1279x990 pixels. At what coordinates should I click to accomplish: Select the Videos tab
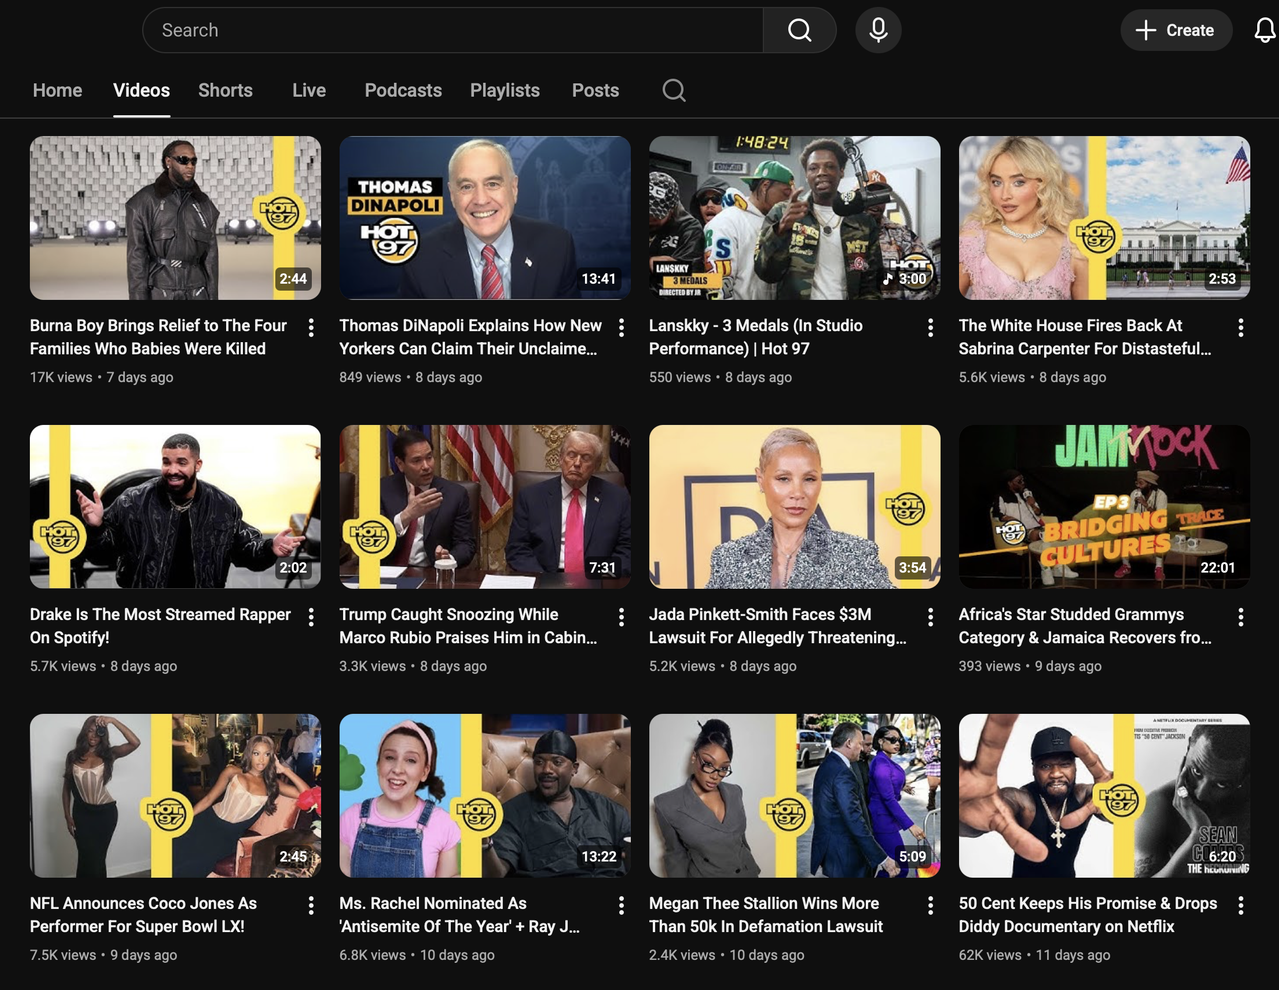(141, 90)
